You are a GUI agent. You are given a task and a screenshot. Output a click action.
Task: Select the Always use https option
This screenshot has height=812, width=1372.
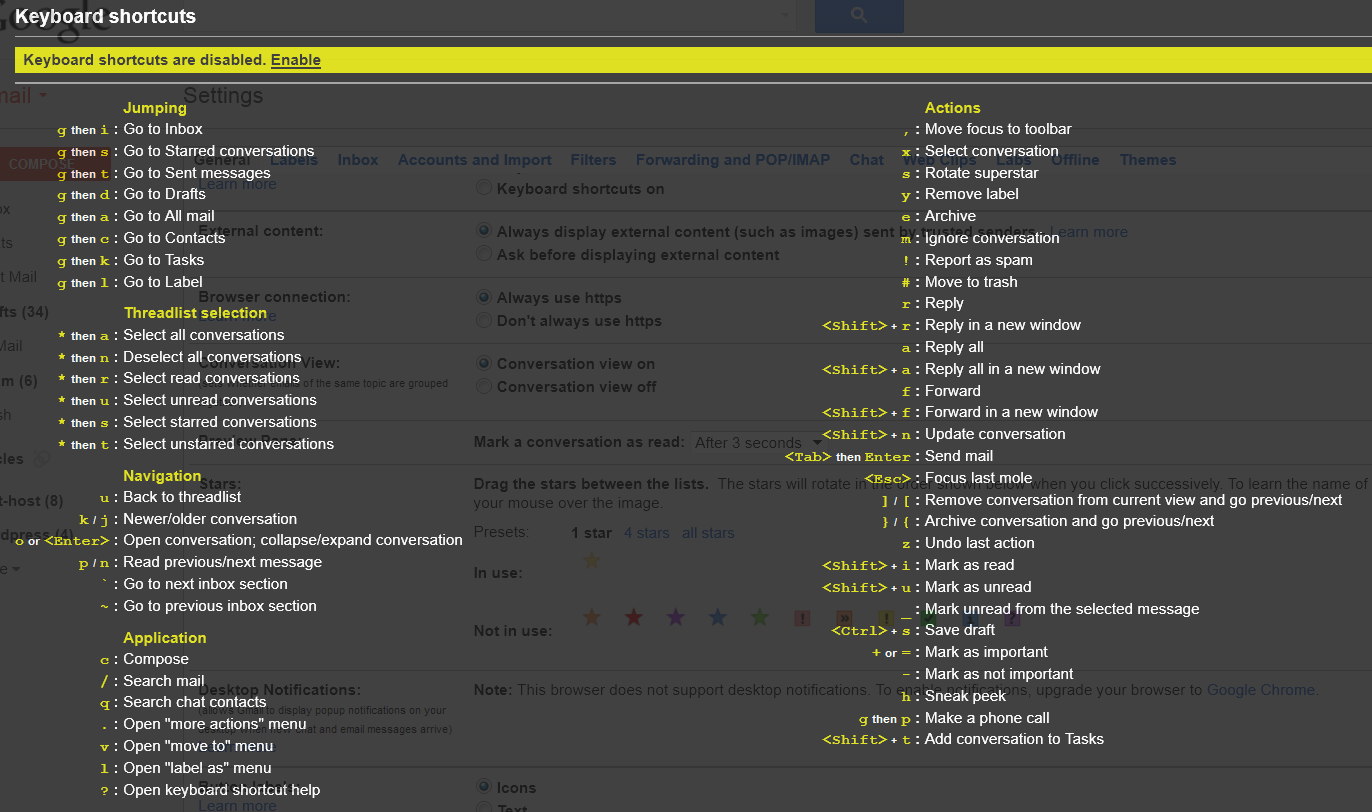(x=484, y=297)
